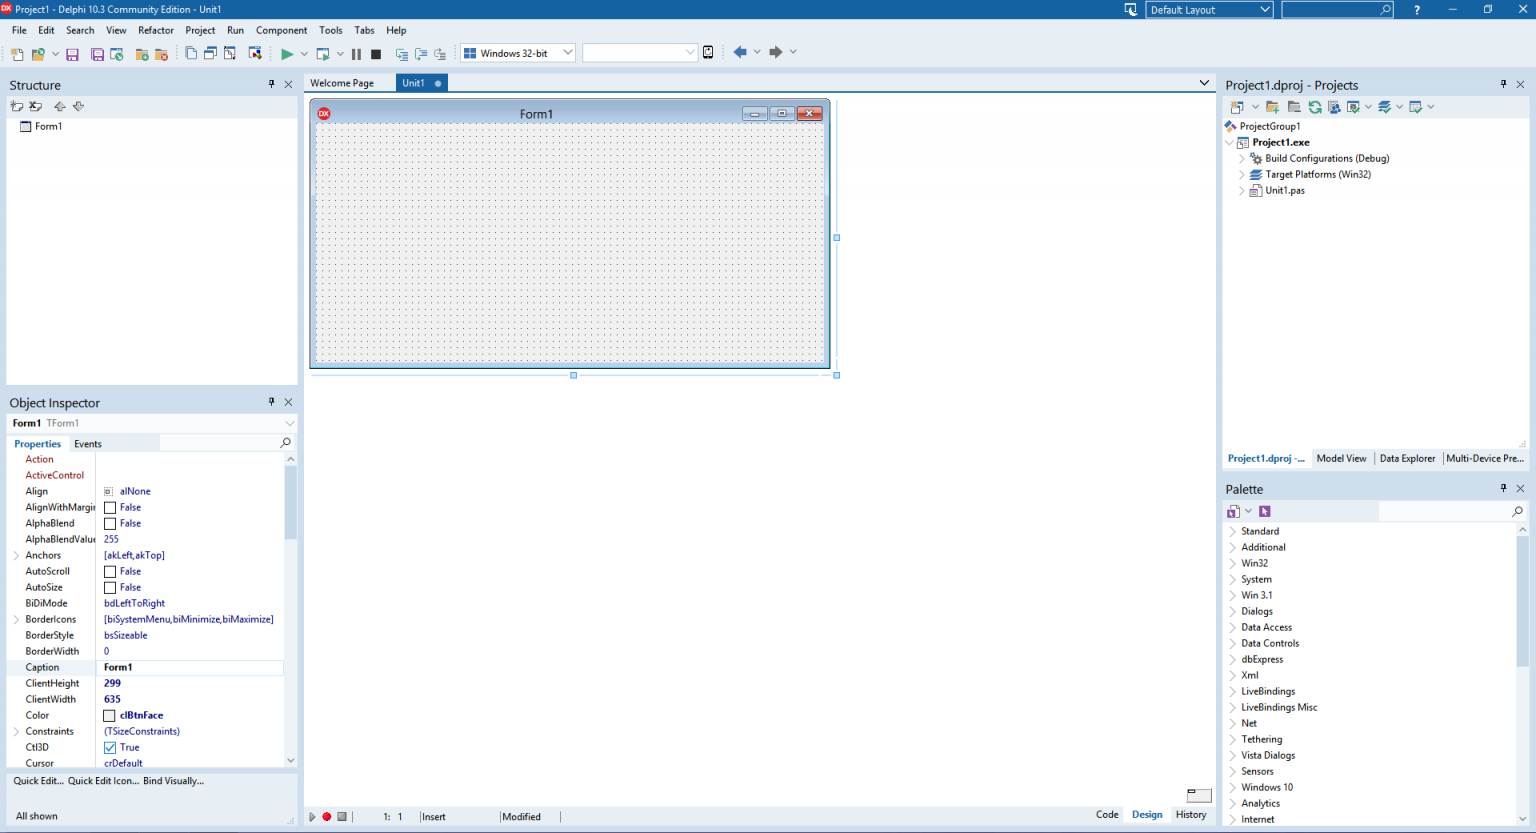
Task: Open the Default Layout dropdown
Action: point(1265,10)
